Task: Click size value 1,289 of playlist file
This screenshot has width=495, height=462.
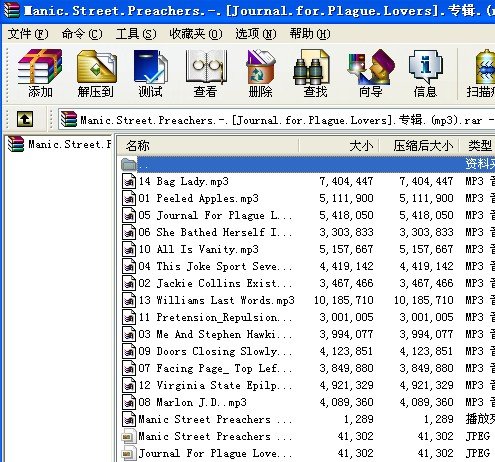Action: pos(359,419)
